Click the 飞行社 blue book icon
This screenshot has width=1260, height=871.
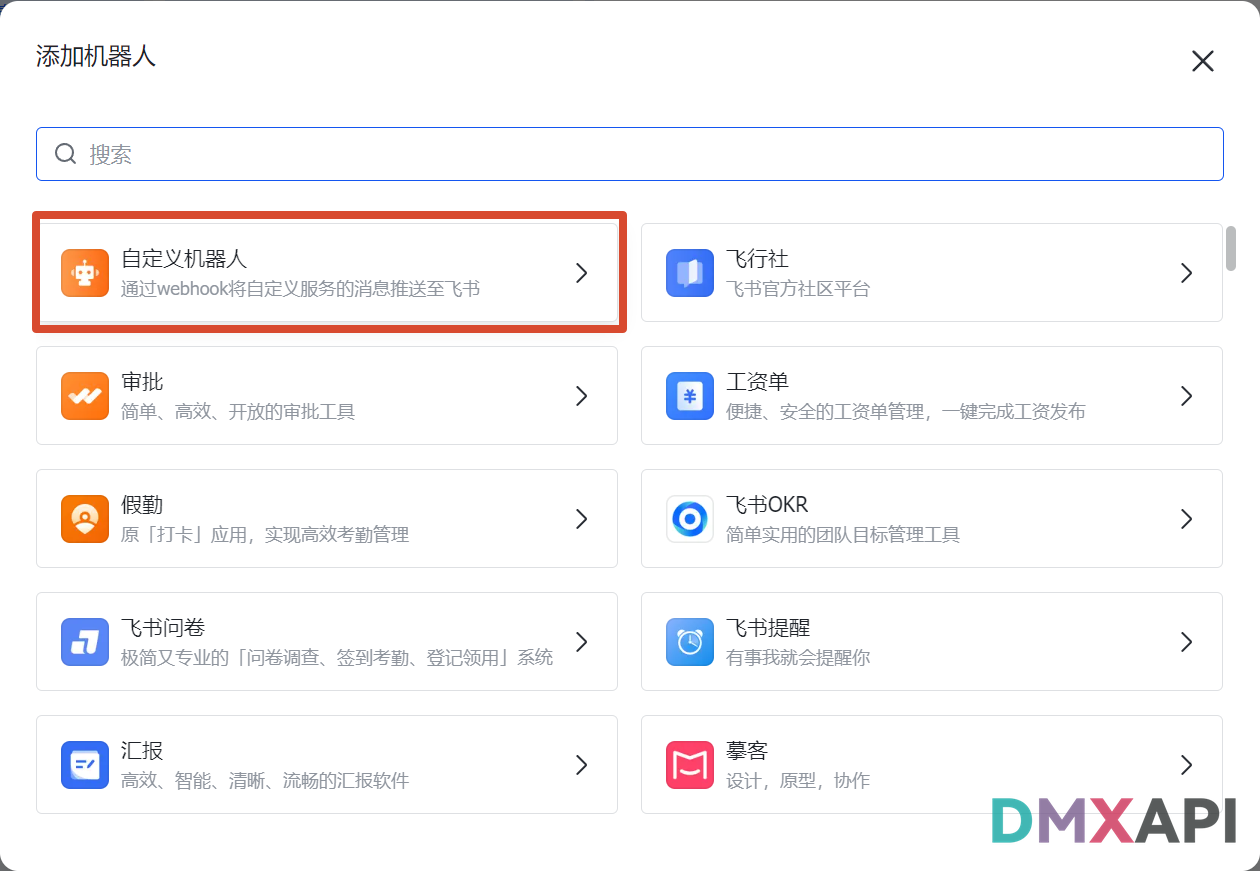point(690,273)
